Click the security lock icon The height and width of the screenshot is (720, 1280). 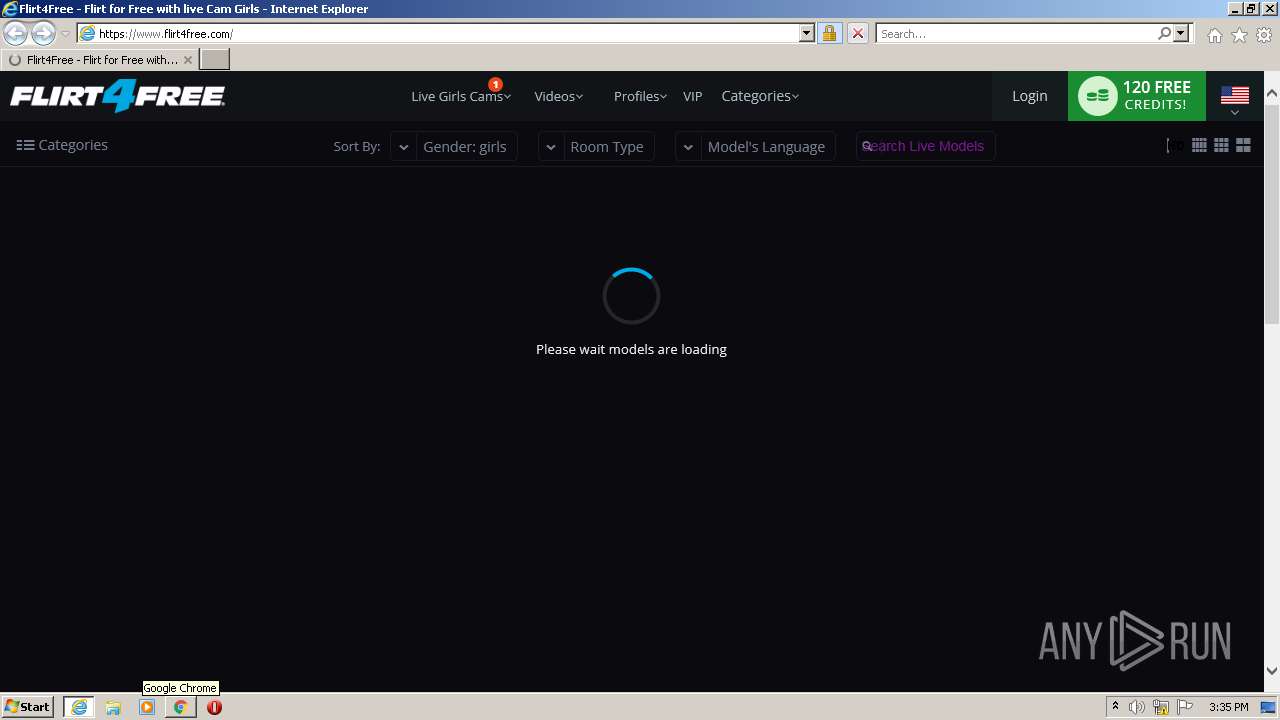[829, 33]
